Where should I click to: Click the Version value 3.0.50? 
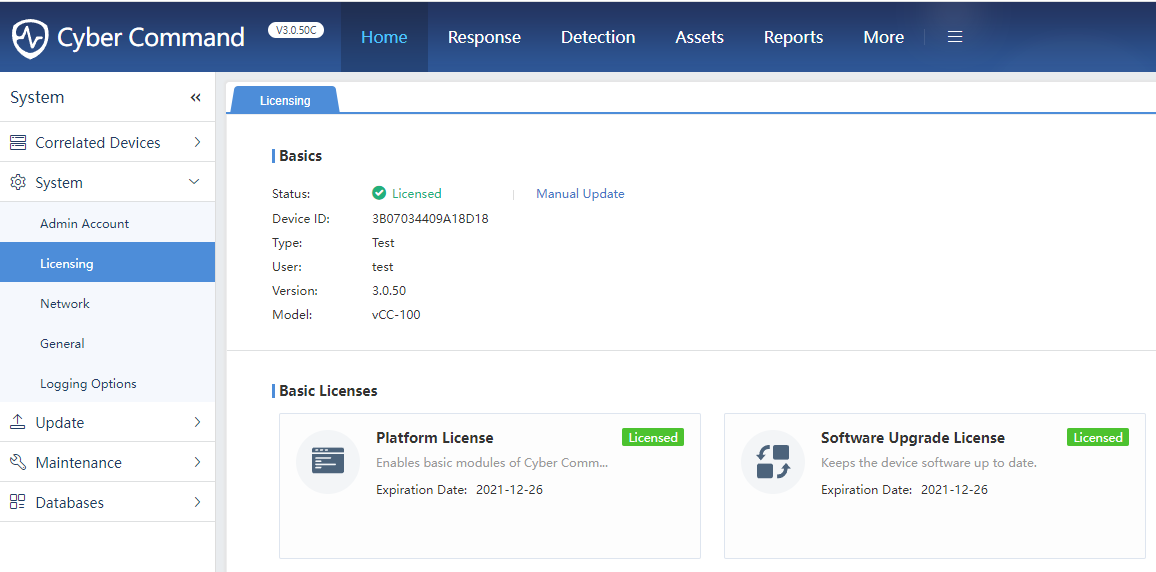[x=389, y=290]
